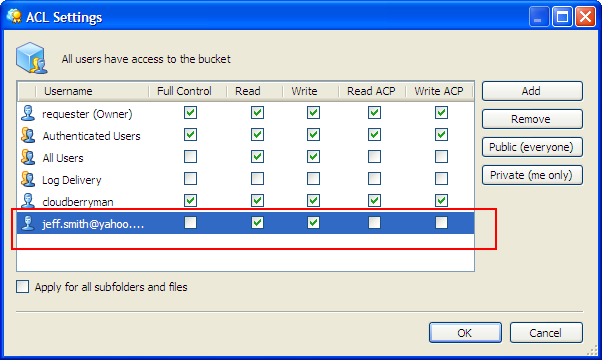The image size is (602, 360).
Task: Enable Full Control for All Users
Action: pyautogui.click(x=190, y=157)
